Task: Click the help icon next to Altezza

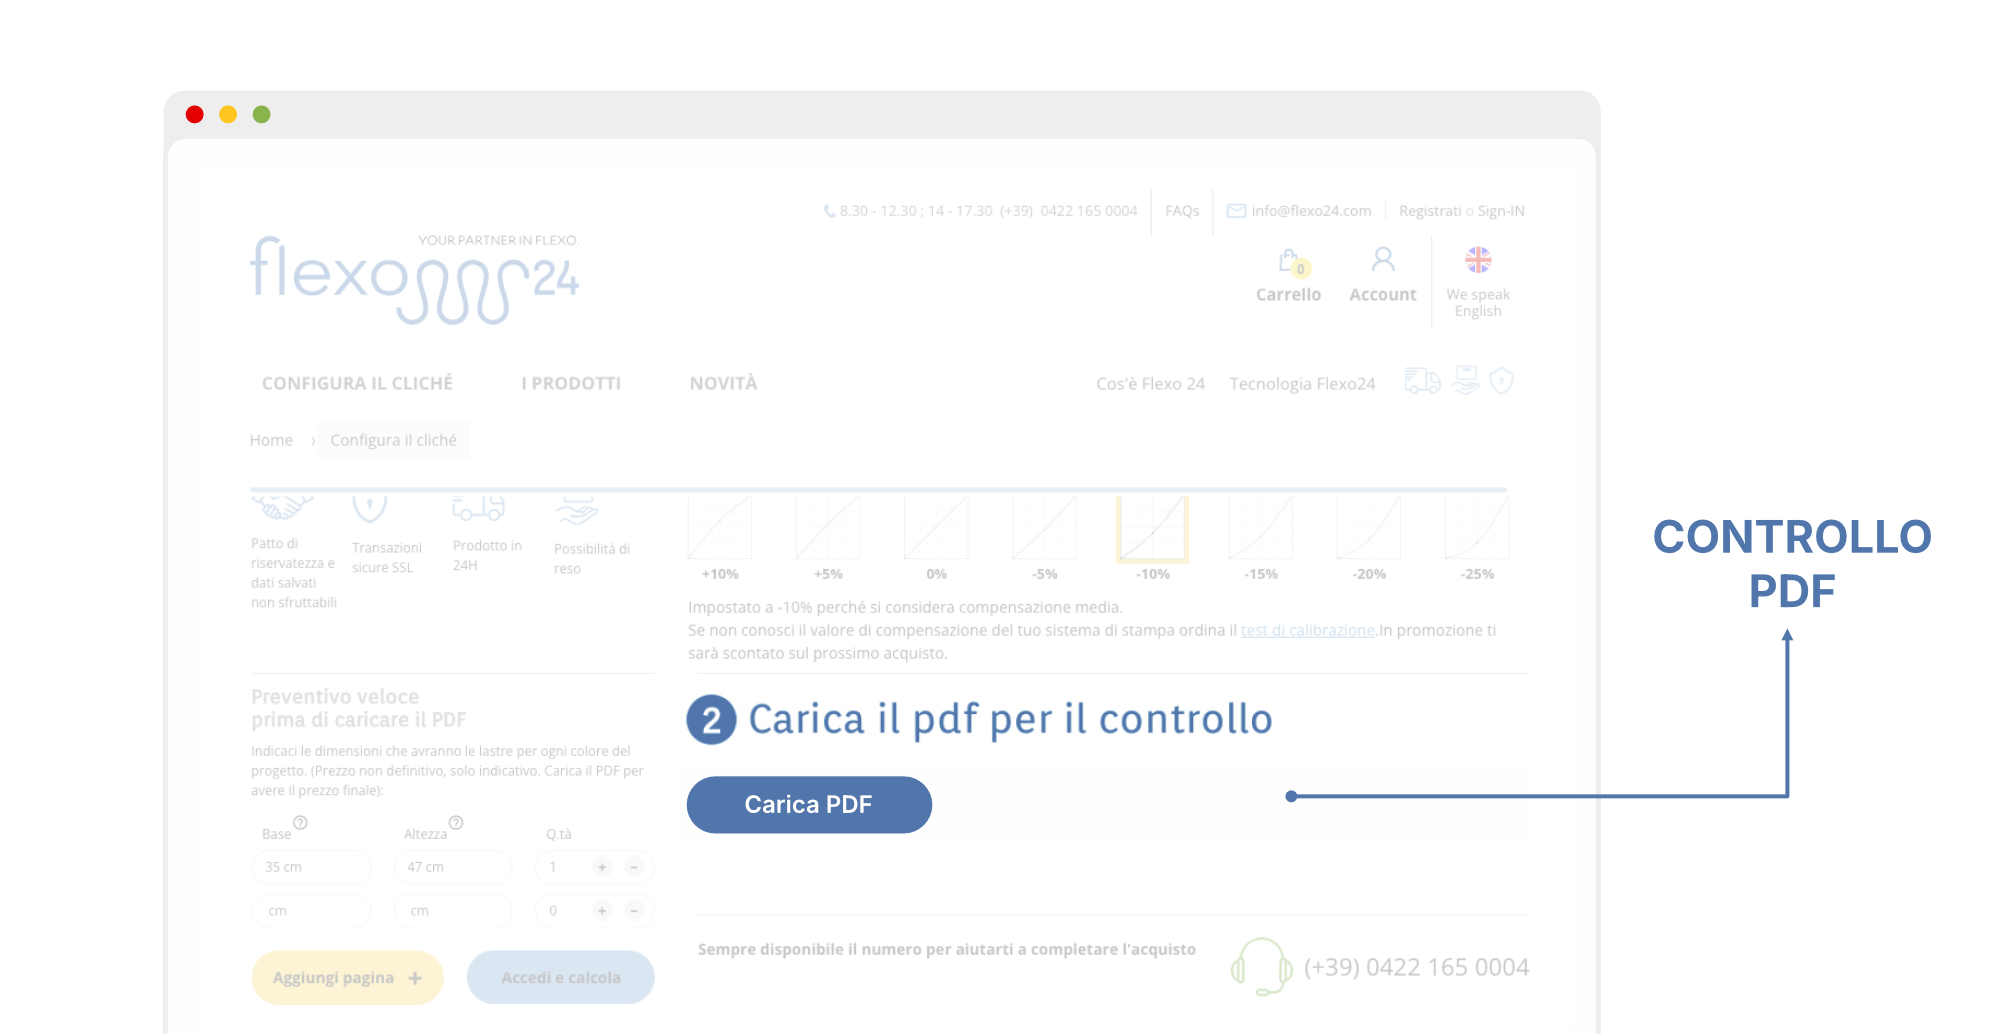Action: click(456, 822)
